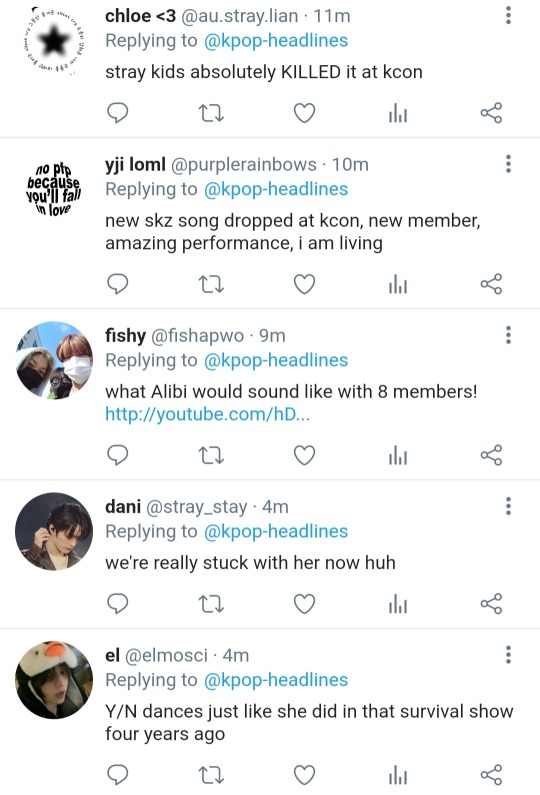This screenshot has width=540, height=795.
Task: Share yji loml's tweet
Action: [491, 284]
